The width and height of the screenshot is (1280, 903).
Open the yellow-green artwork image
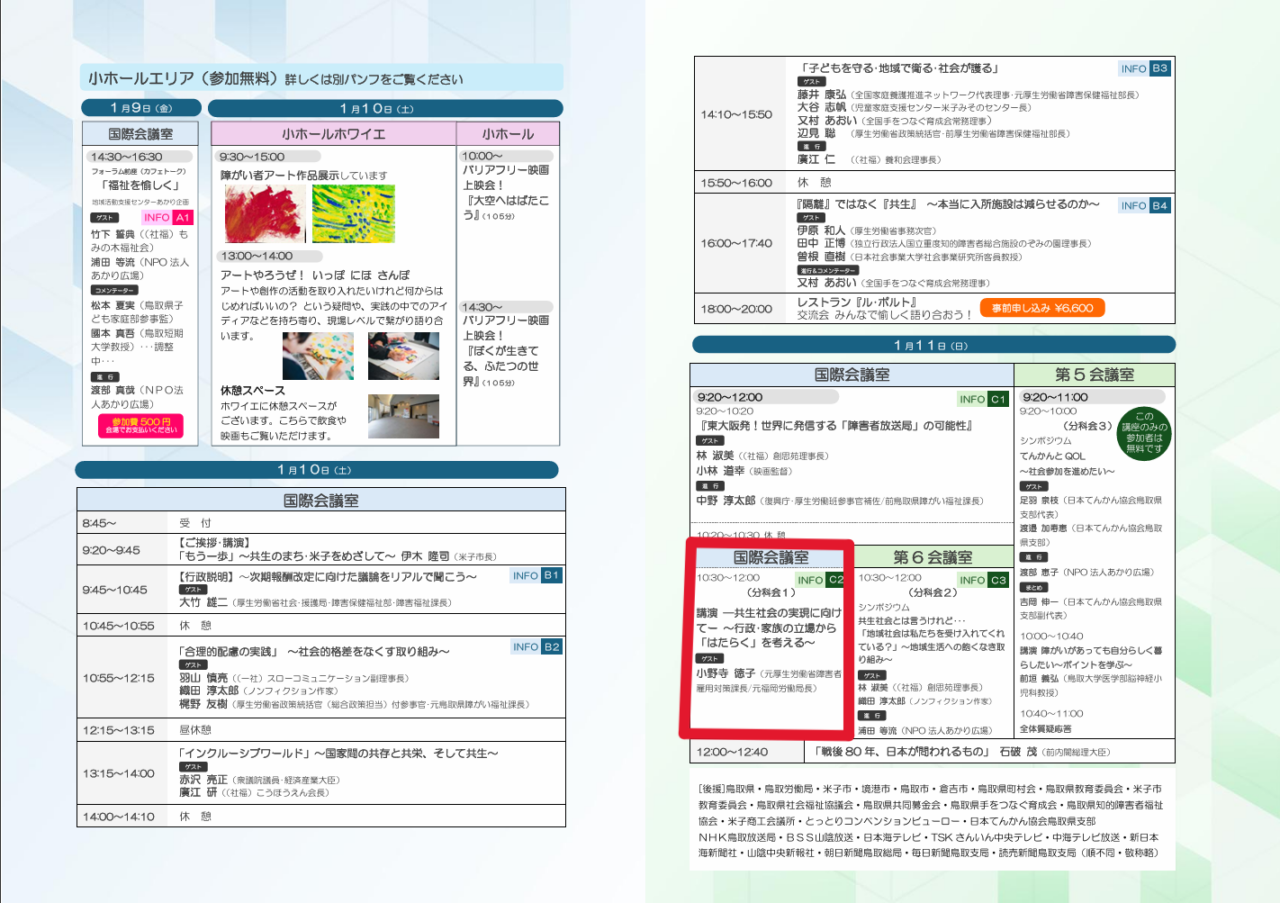[x=353, y=213]
